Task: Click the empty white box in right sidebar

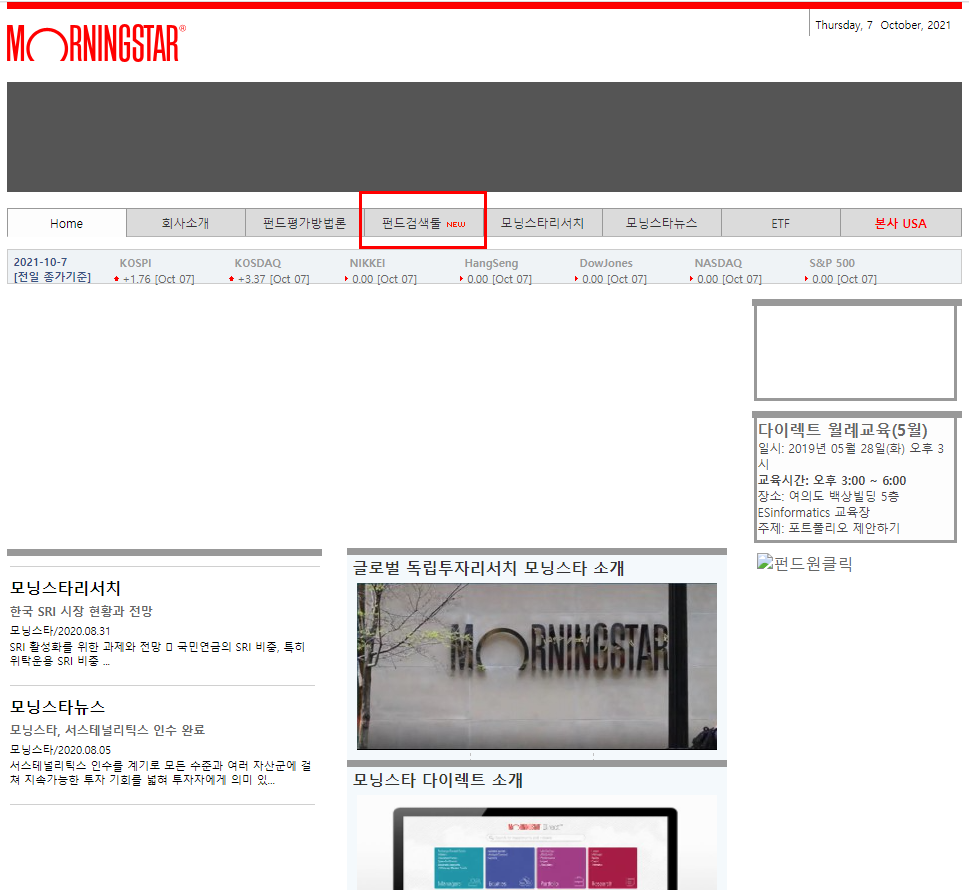Action: 856,352
